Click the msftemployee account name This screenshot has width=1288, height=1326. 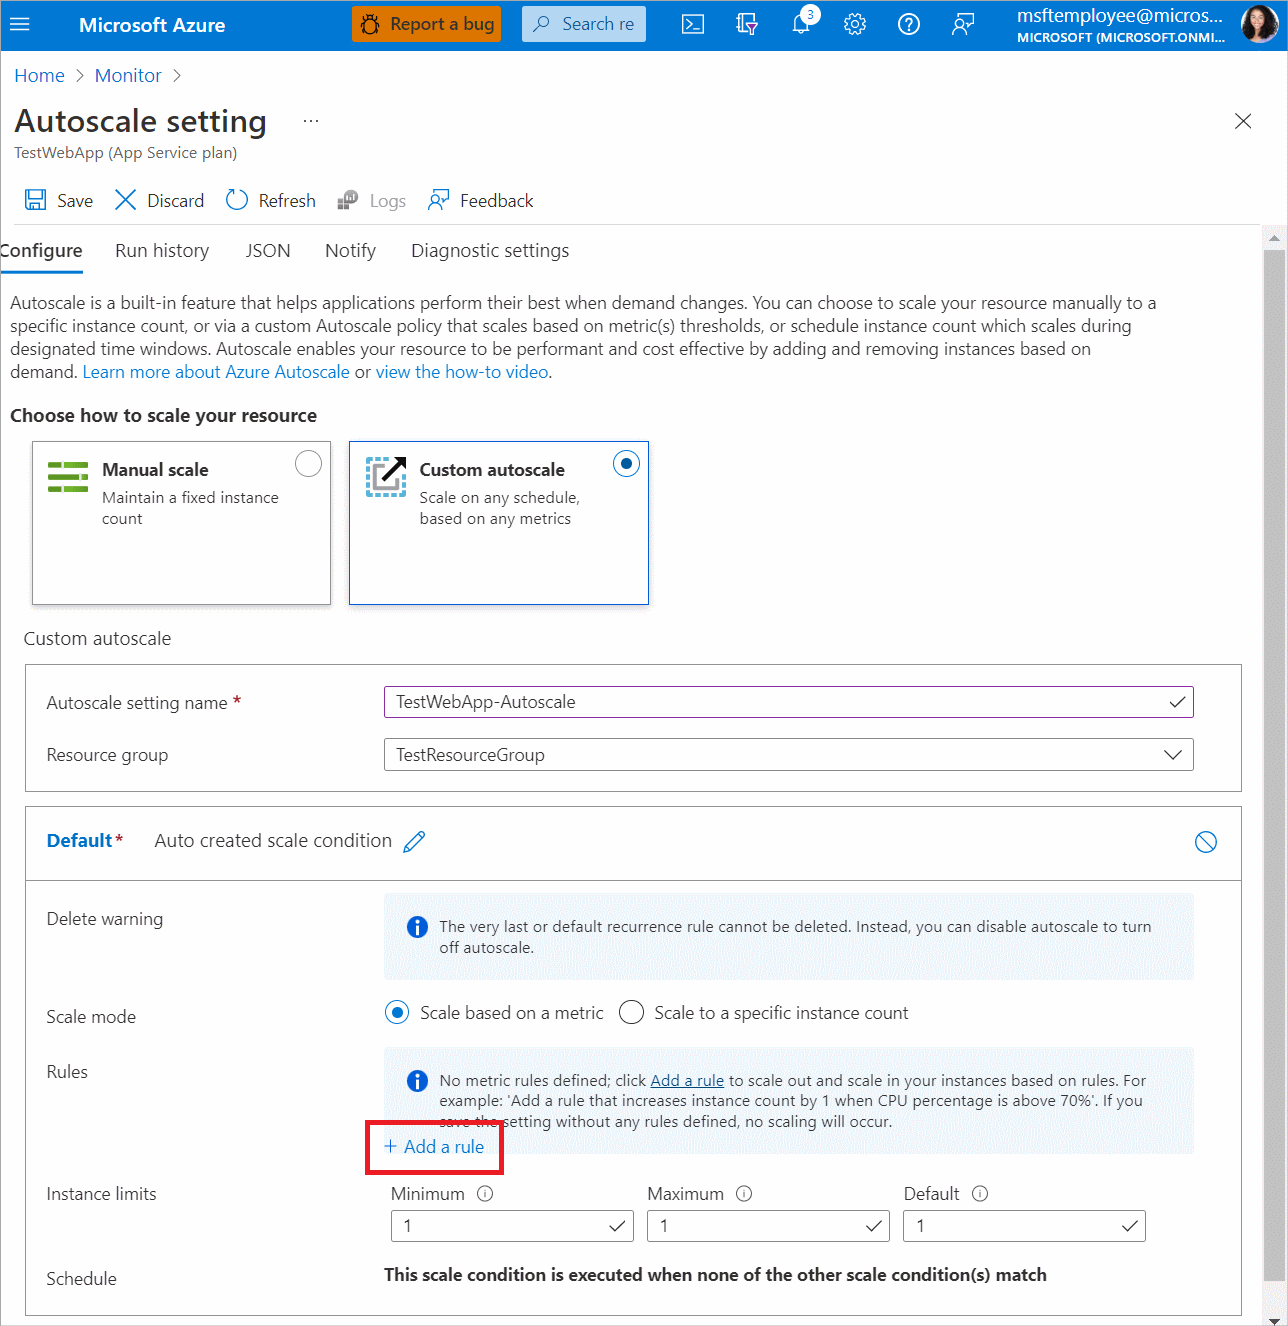1120,16
